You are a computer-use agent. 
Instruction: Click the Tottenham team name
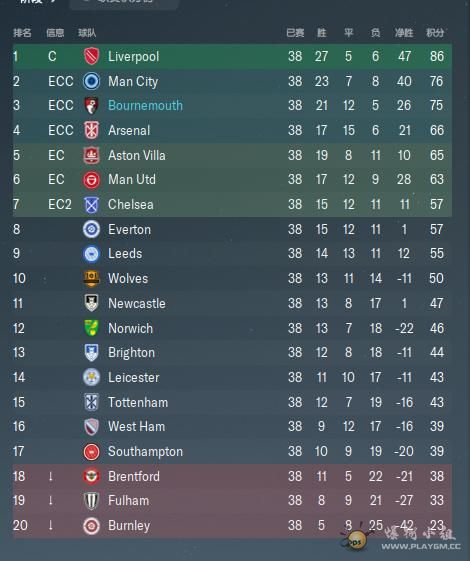click(x=138, y=403)
